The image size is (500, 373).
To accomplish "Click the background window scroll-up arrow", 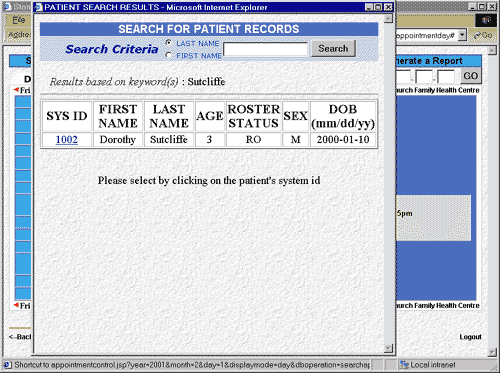I will click(x=492, y=50).
